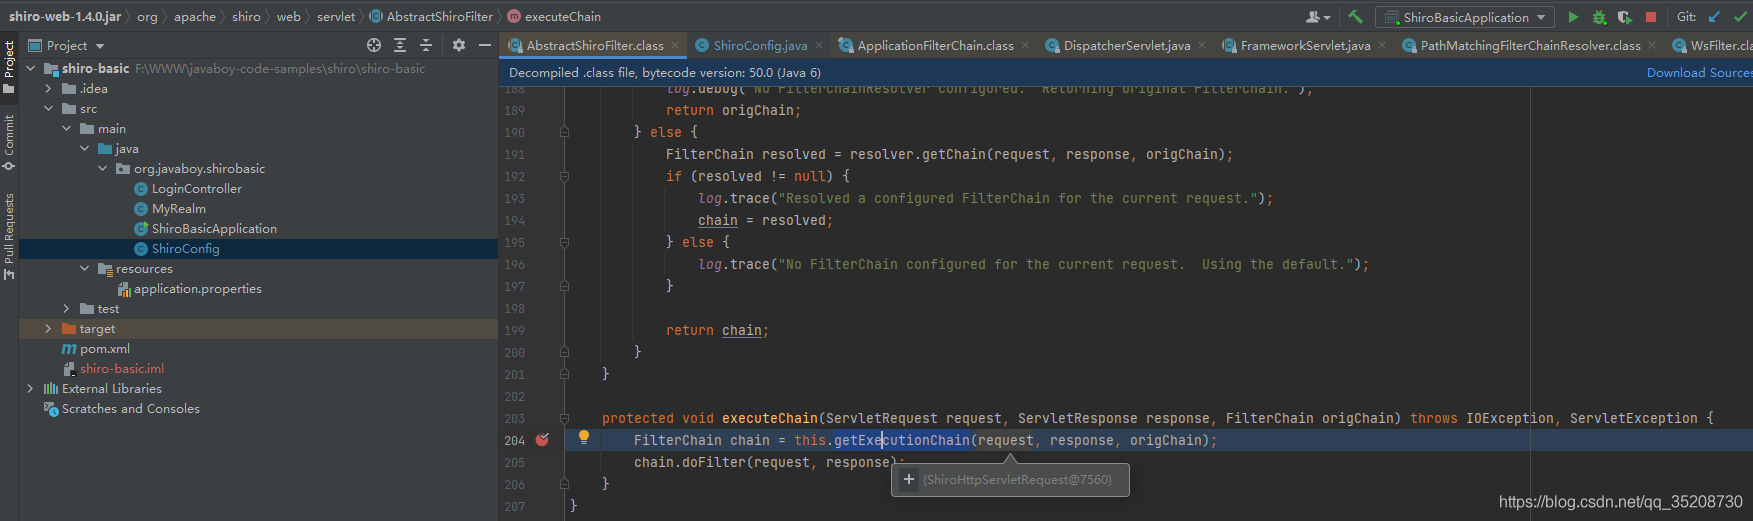Click Expand All icon in Project panel
The height and width of the screenshot is (521, 1753).
[400, 45]
